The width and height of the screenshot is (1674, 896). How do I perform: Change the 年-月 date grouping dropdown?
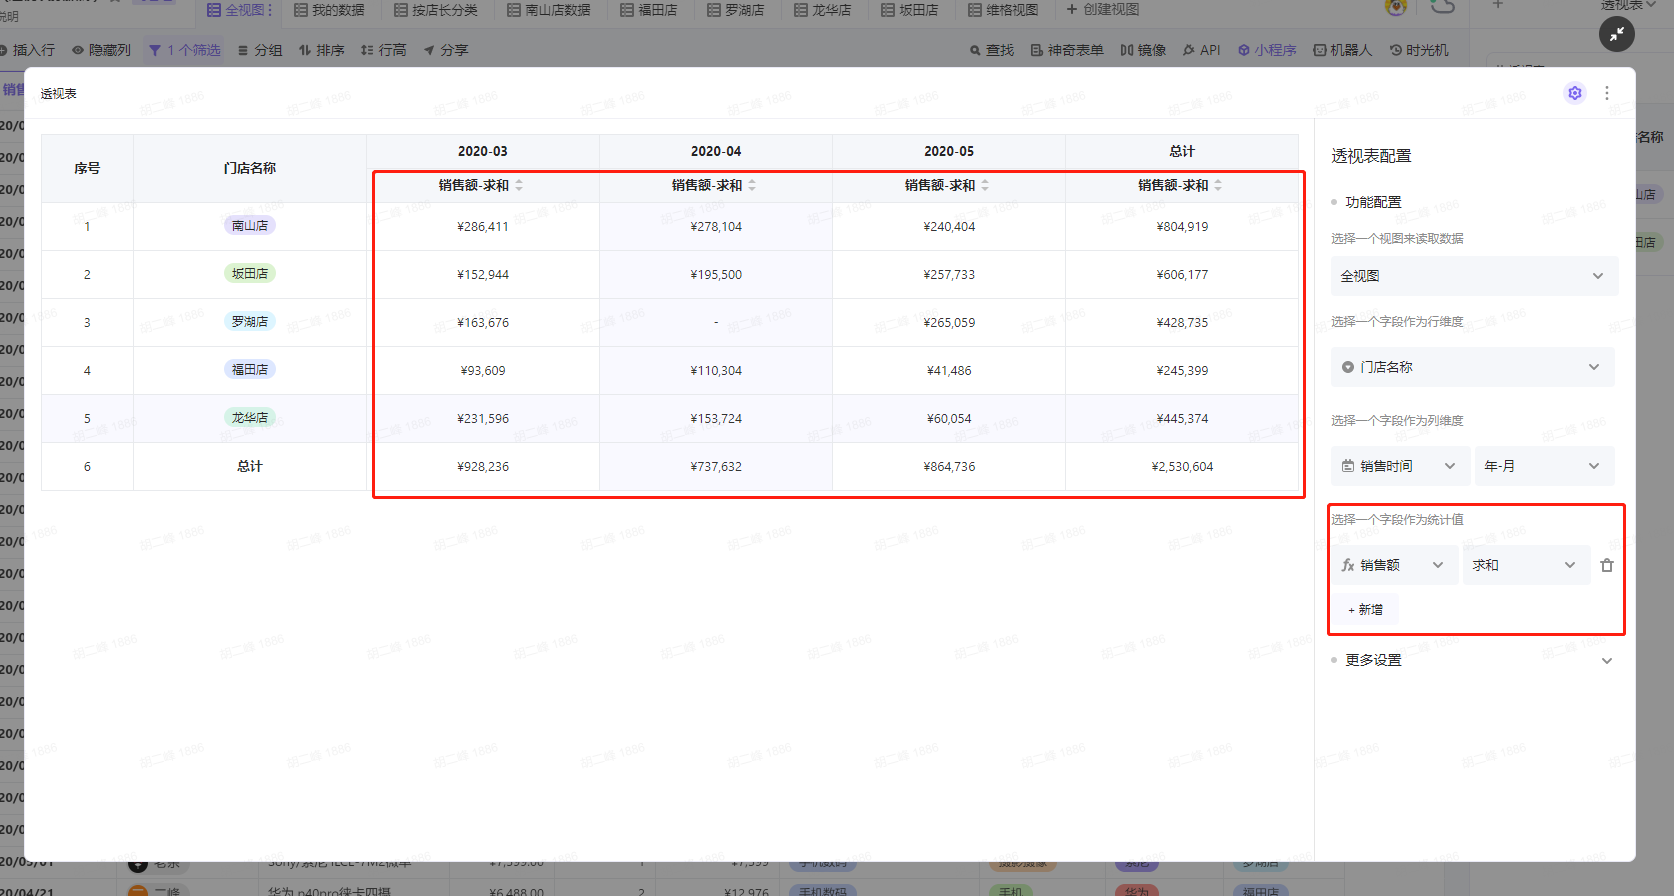[1543, 466]
